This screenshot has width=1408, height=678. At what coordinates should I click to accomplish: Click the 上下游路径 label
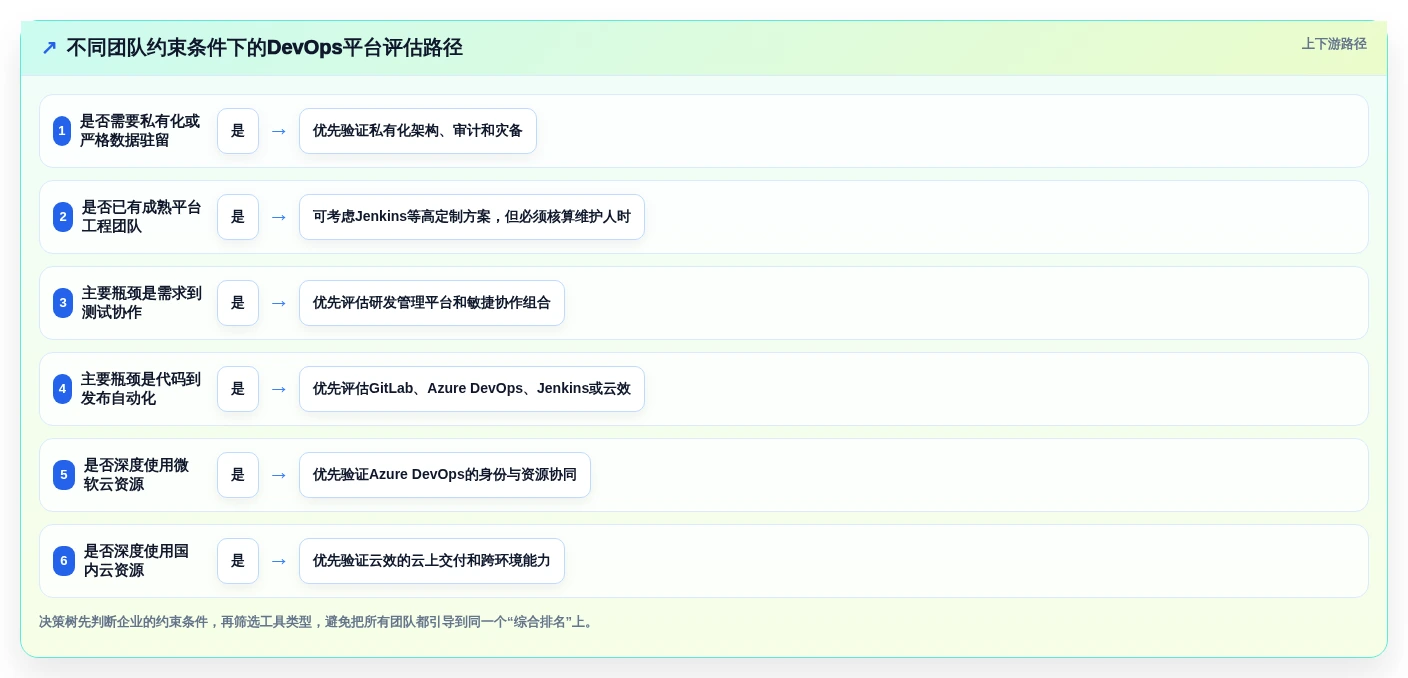click(1334, 44)
